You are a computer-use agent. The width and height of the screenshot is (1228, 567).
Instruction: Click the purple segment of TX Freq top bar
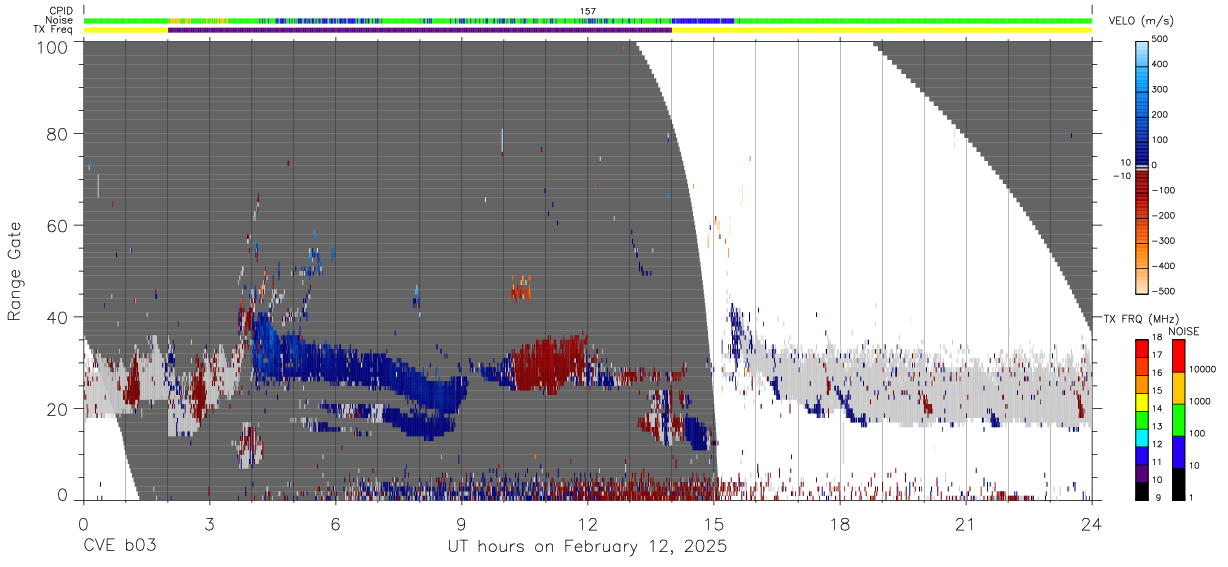[x=420, y=30]
